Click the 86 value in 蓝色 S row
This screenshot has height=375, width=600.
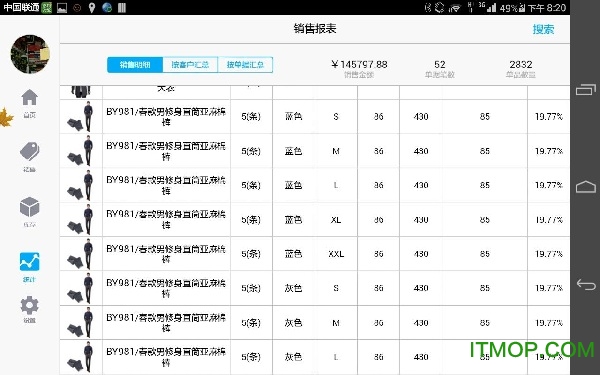378,117
